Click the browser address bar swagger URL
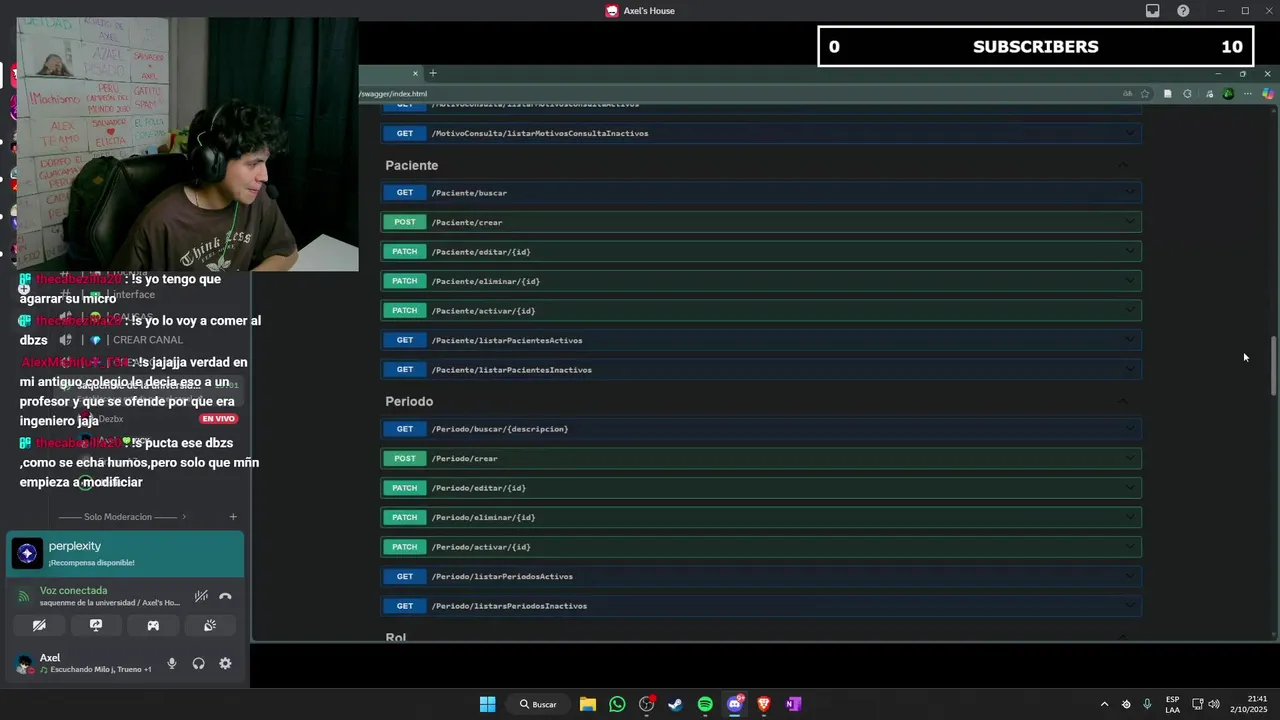Screen dimensions: 1280x720 click(x=394, y=94)
